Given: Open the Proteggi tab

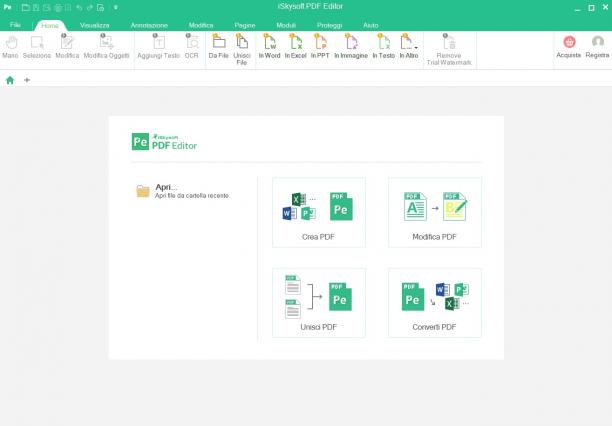Looking at the screenshot, I should coord(329,25).
